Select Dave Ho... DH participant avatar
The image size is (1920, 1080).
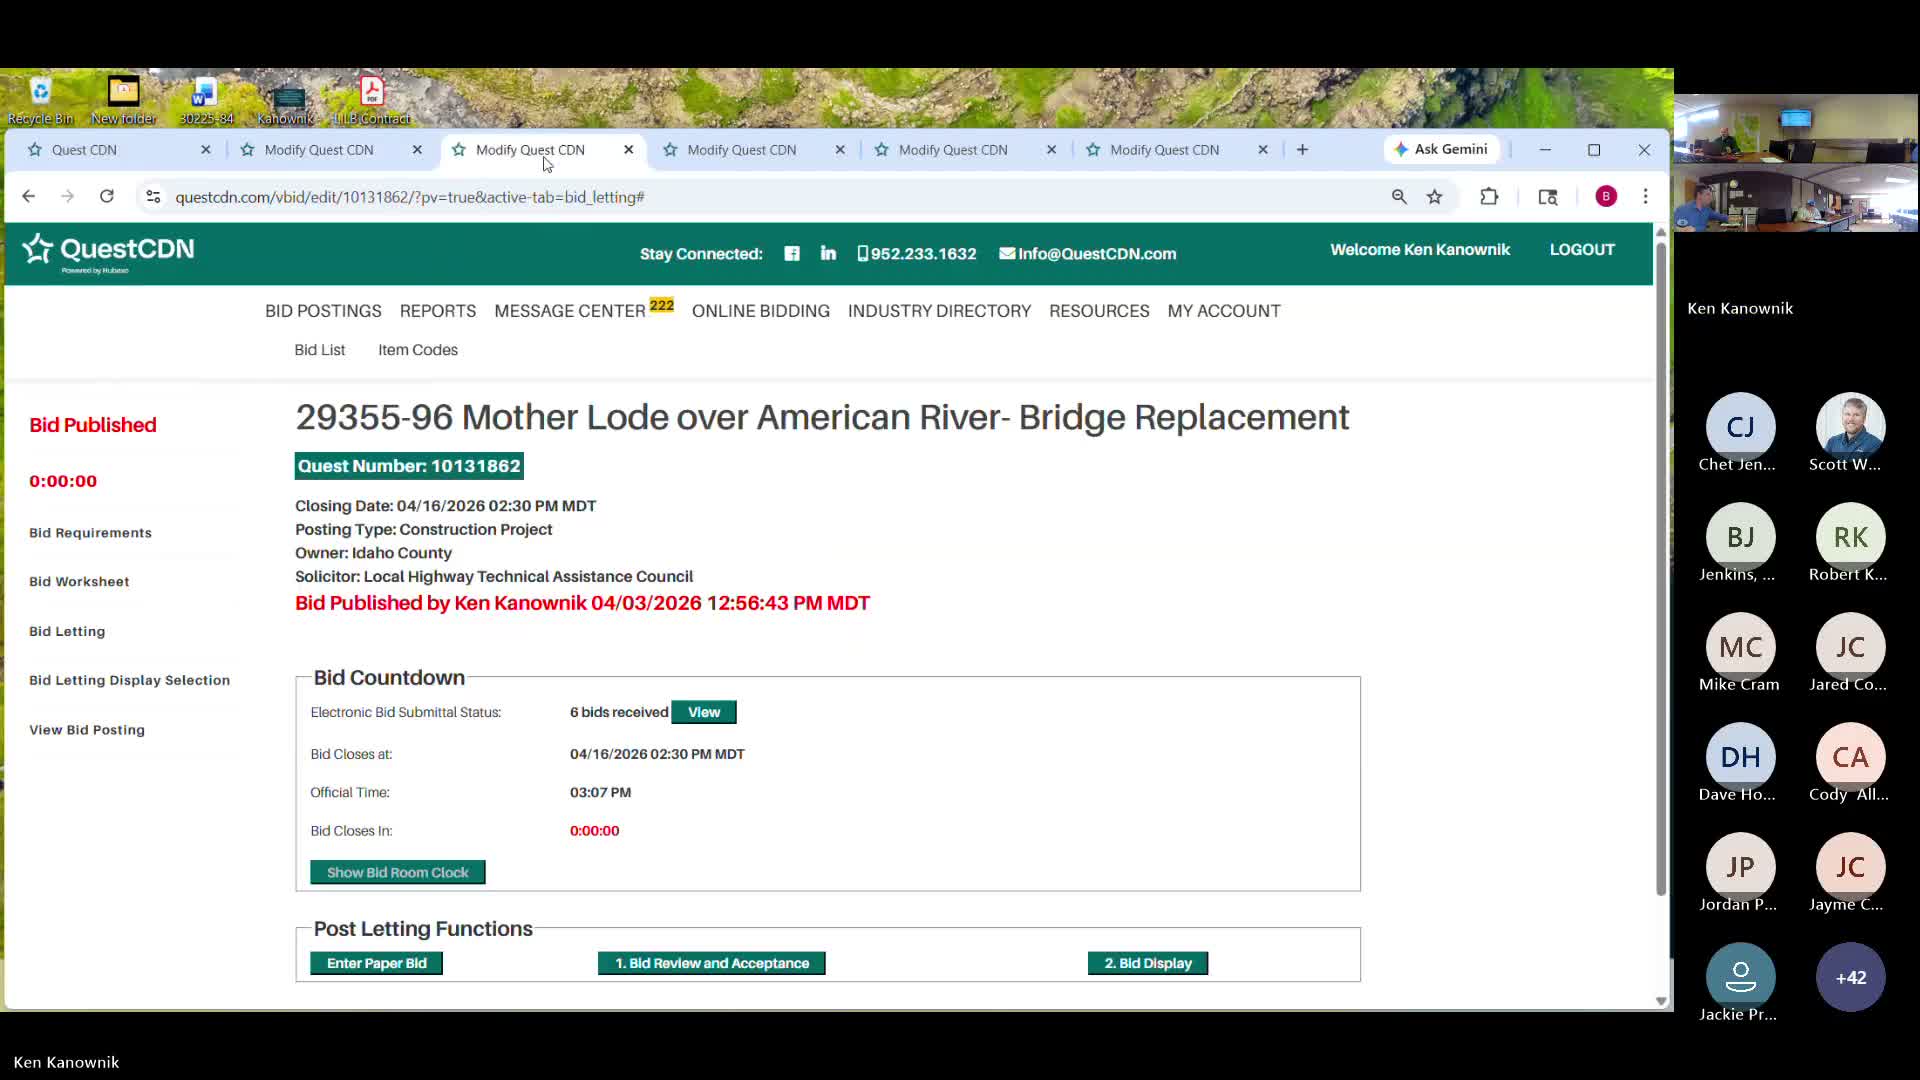(1740, 757)
